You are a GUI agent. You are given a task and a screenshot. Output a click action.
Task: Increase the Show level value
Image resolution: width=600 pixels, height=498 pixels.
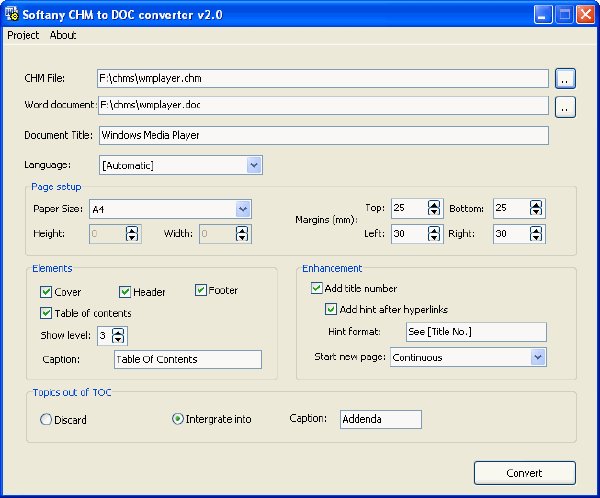(x=118, y=331)
